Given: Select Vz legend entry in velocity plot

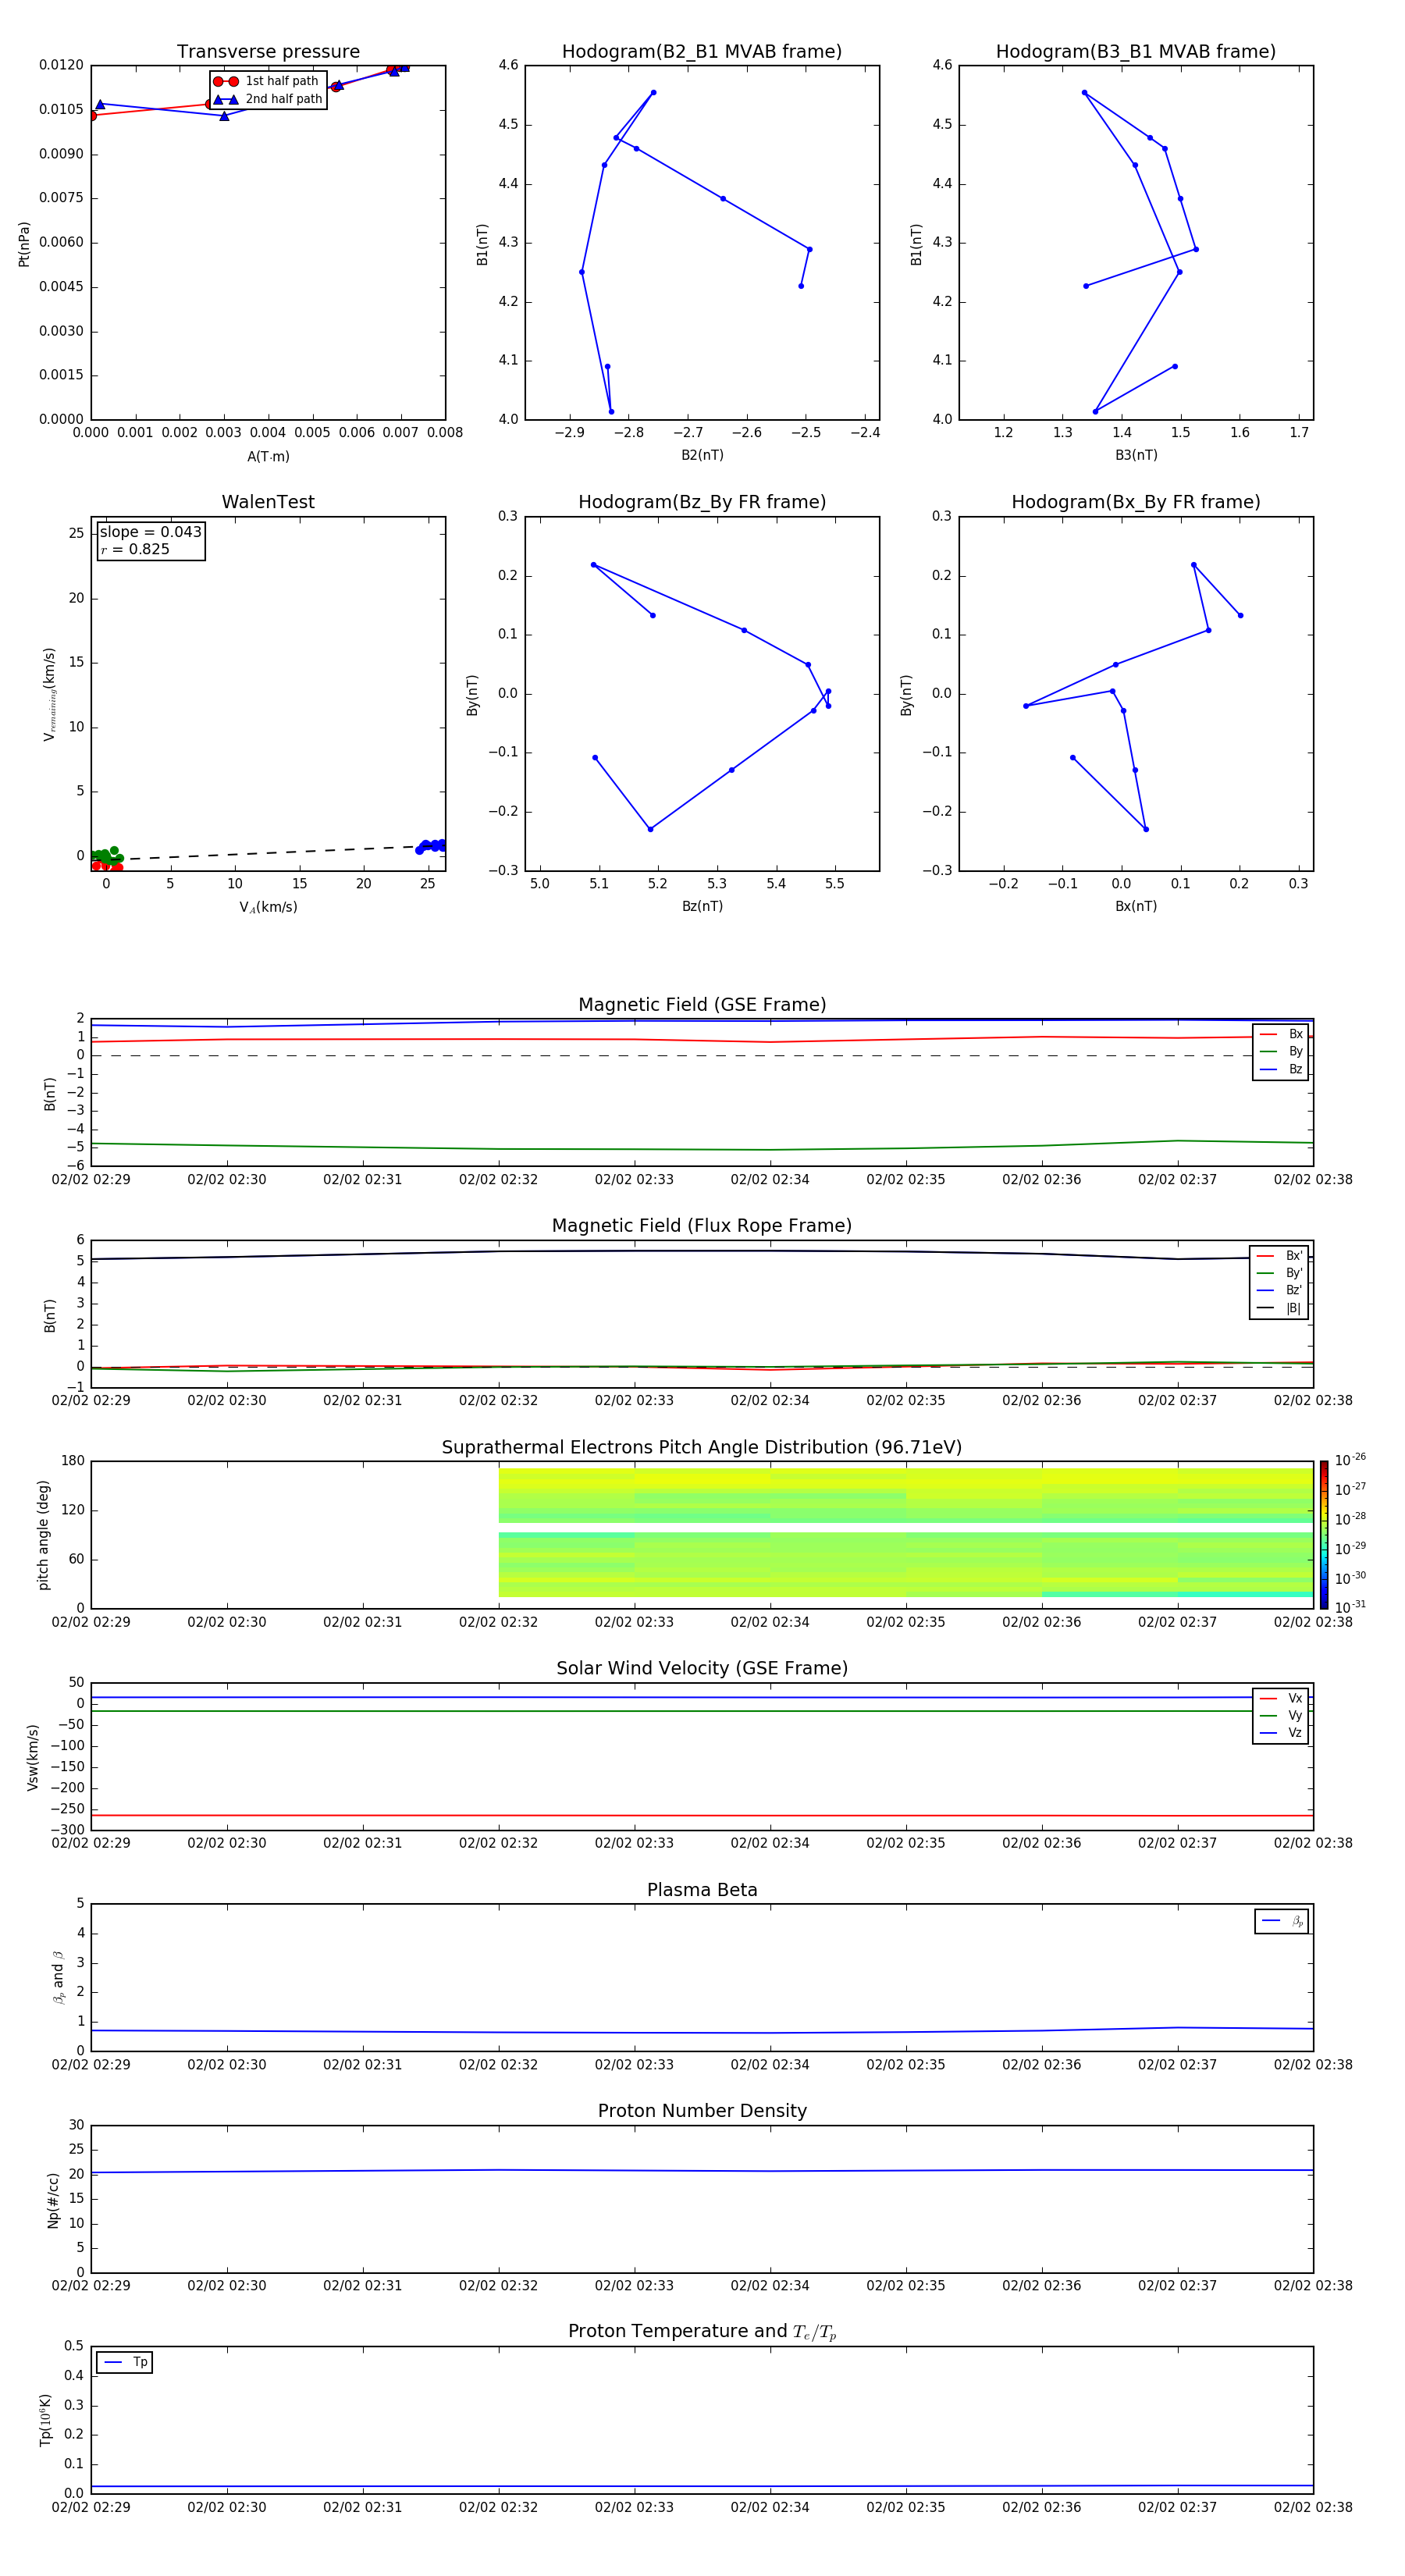Looking at the screenshot, I should tap(1281, 1733).
